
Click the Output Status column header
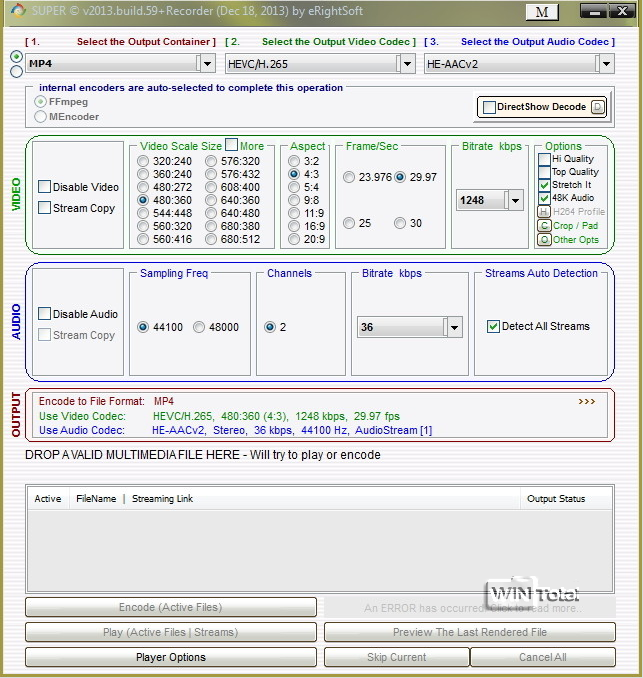tap(556, 498)
